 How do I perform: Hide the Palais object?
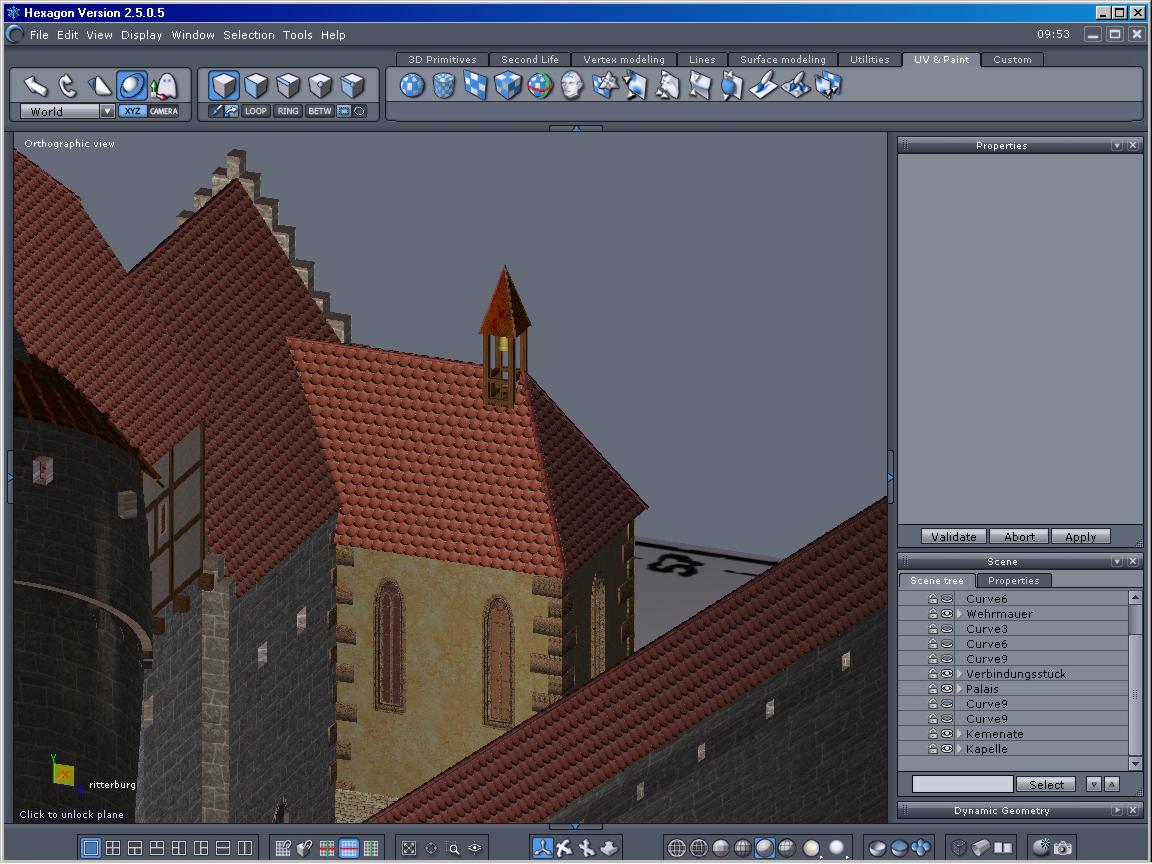947,689
